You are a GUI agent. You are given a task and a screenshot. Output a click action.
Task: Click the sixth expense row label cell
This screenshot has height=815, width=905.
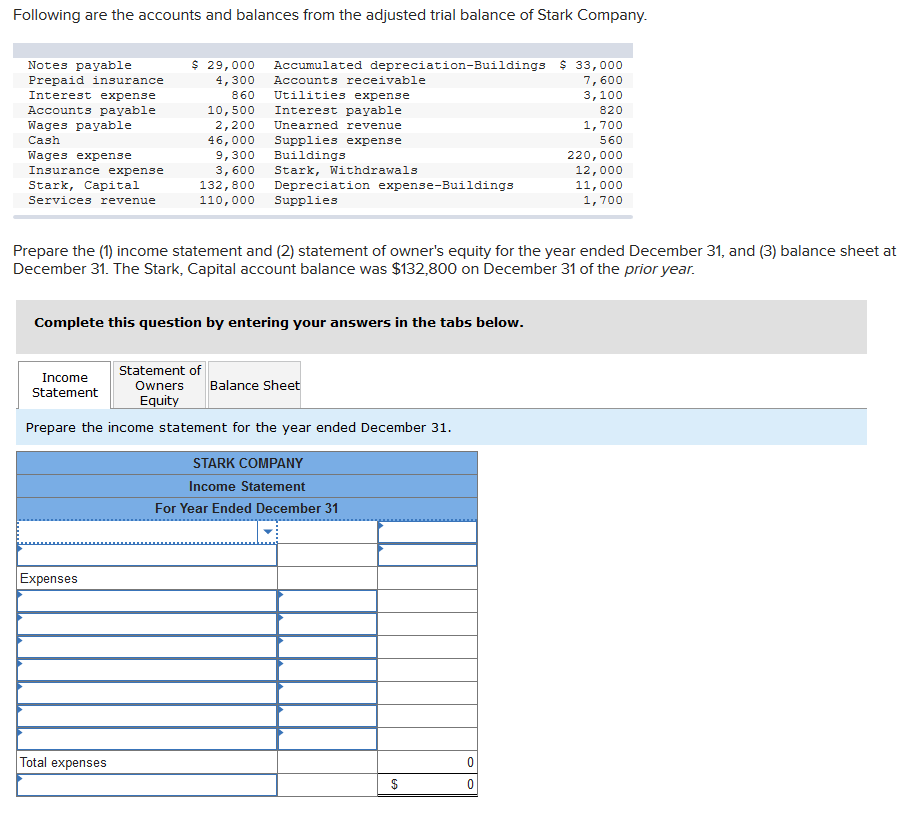pyautogui.click(x=145, y=716)
